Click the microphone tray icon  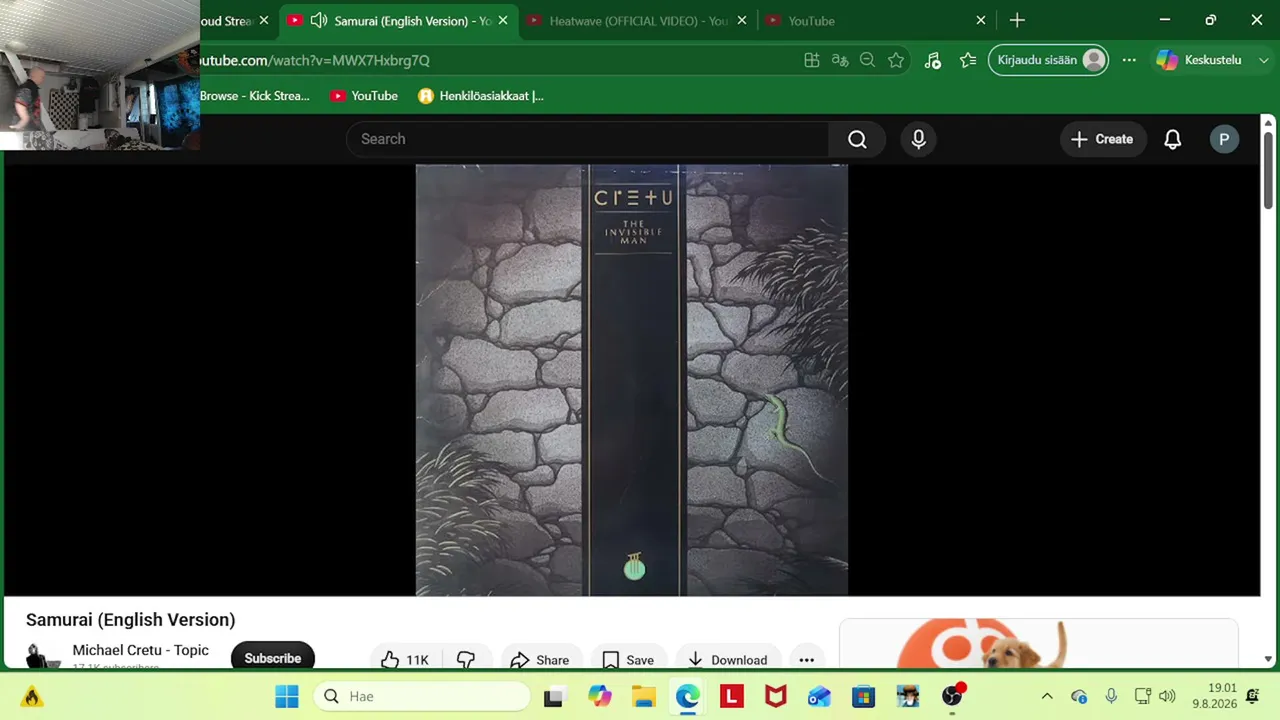1111,696
